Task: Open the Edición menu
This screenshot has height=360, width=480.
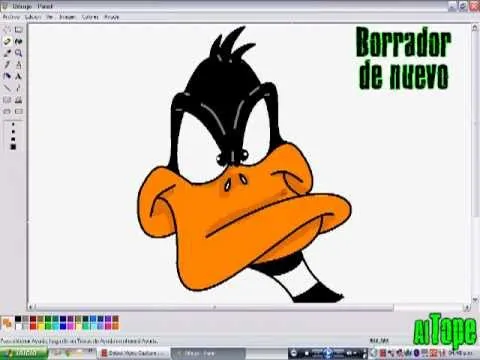Action: (x=33, y=17)
